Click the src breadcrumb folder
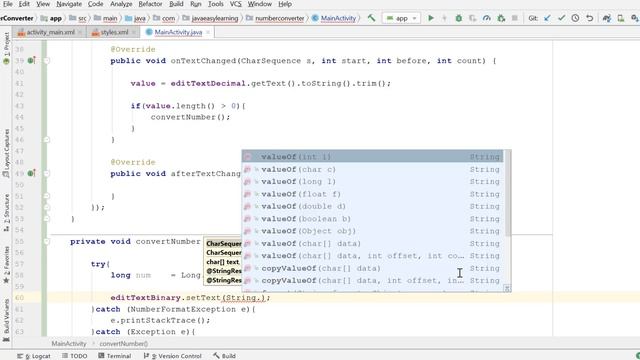 click(78, 18)
